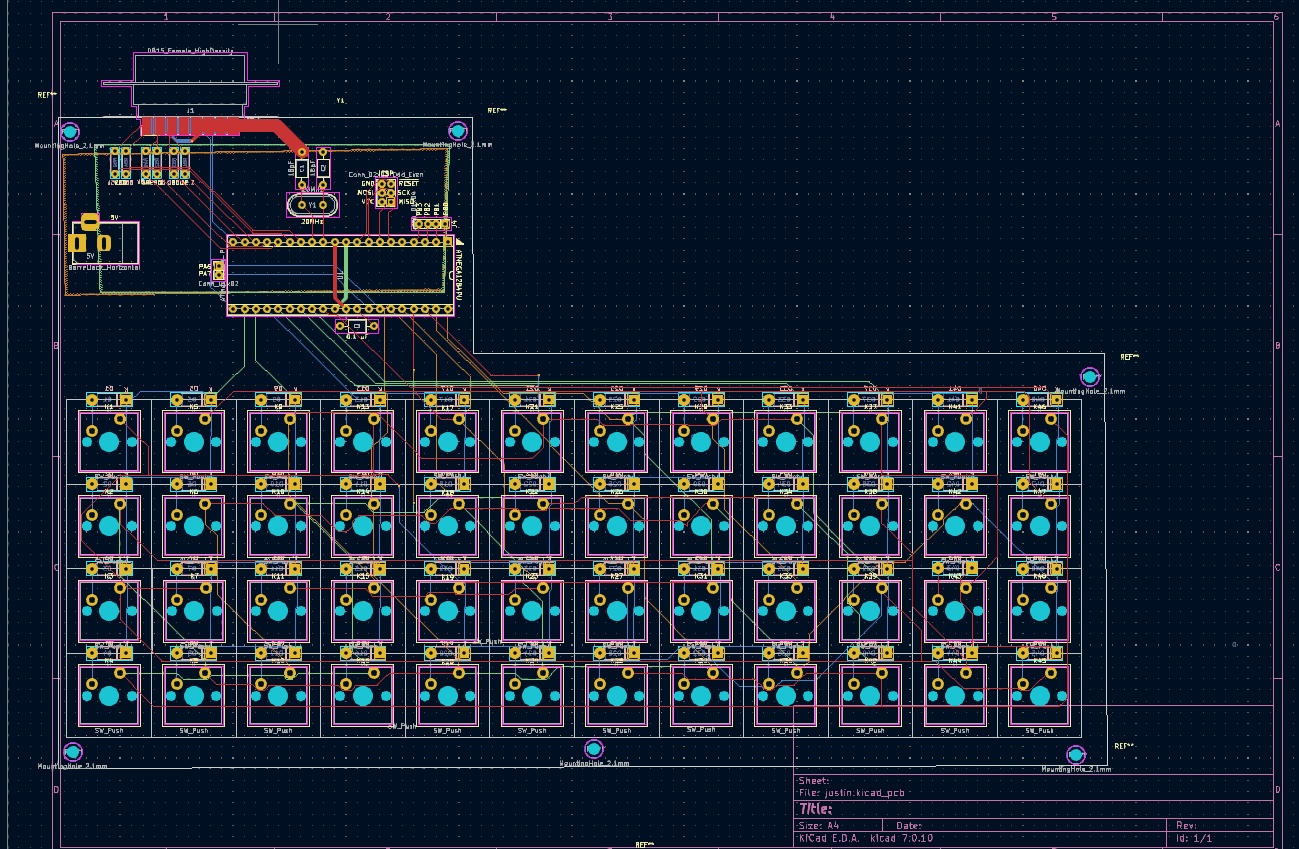This screenshot has height=849, width=1299.
Task: Click the mounting hole right of the top switch row
Action: coord(1090,377)
